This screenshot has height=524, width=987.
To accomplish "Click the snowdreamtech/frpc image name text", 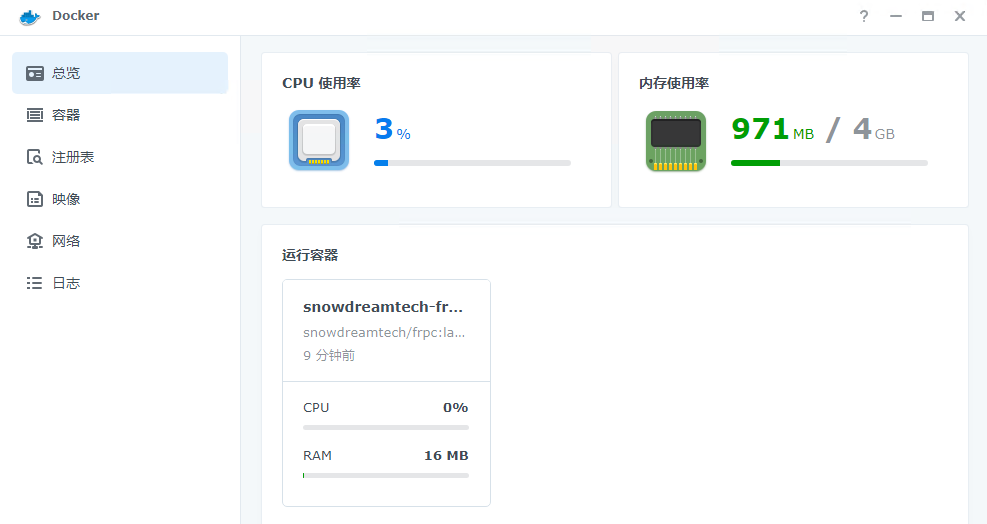I will click(x=384, y=332).
